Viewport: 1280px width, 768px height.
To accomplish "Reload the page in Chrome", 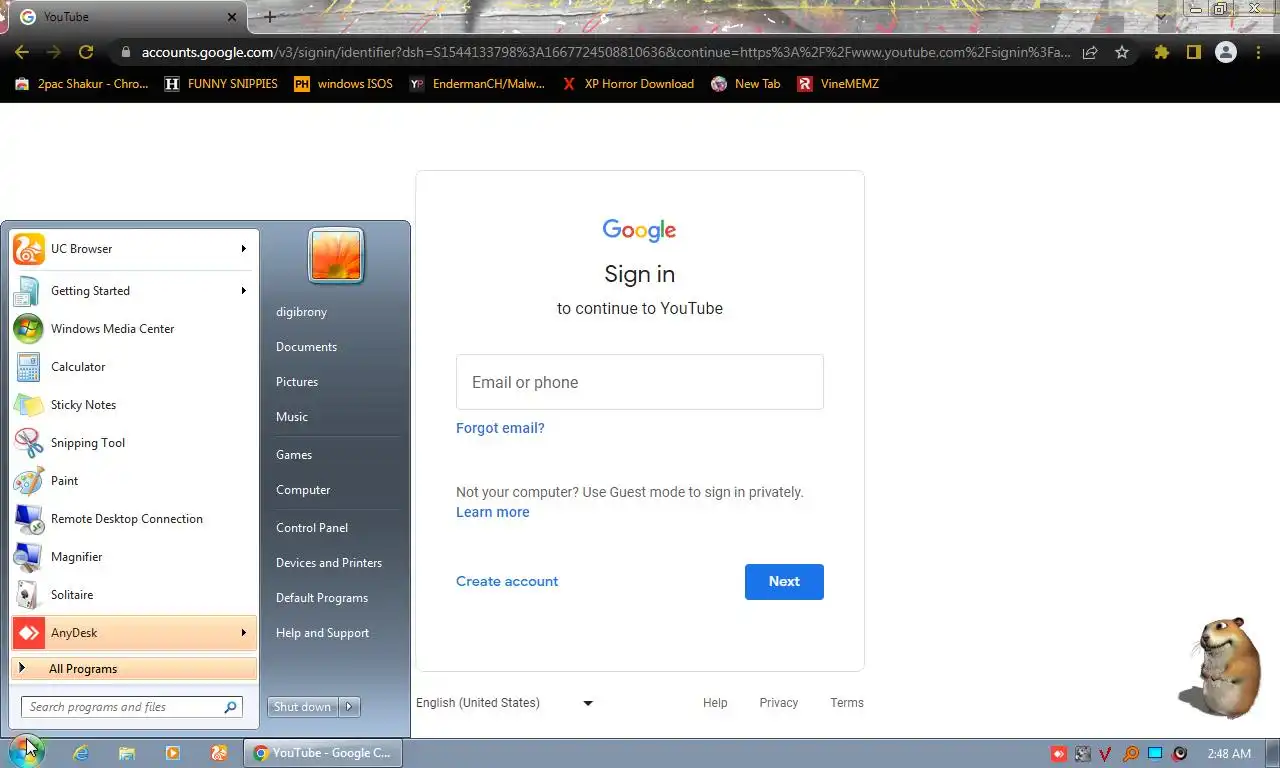I will 86,52.
